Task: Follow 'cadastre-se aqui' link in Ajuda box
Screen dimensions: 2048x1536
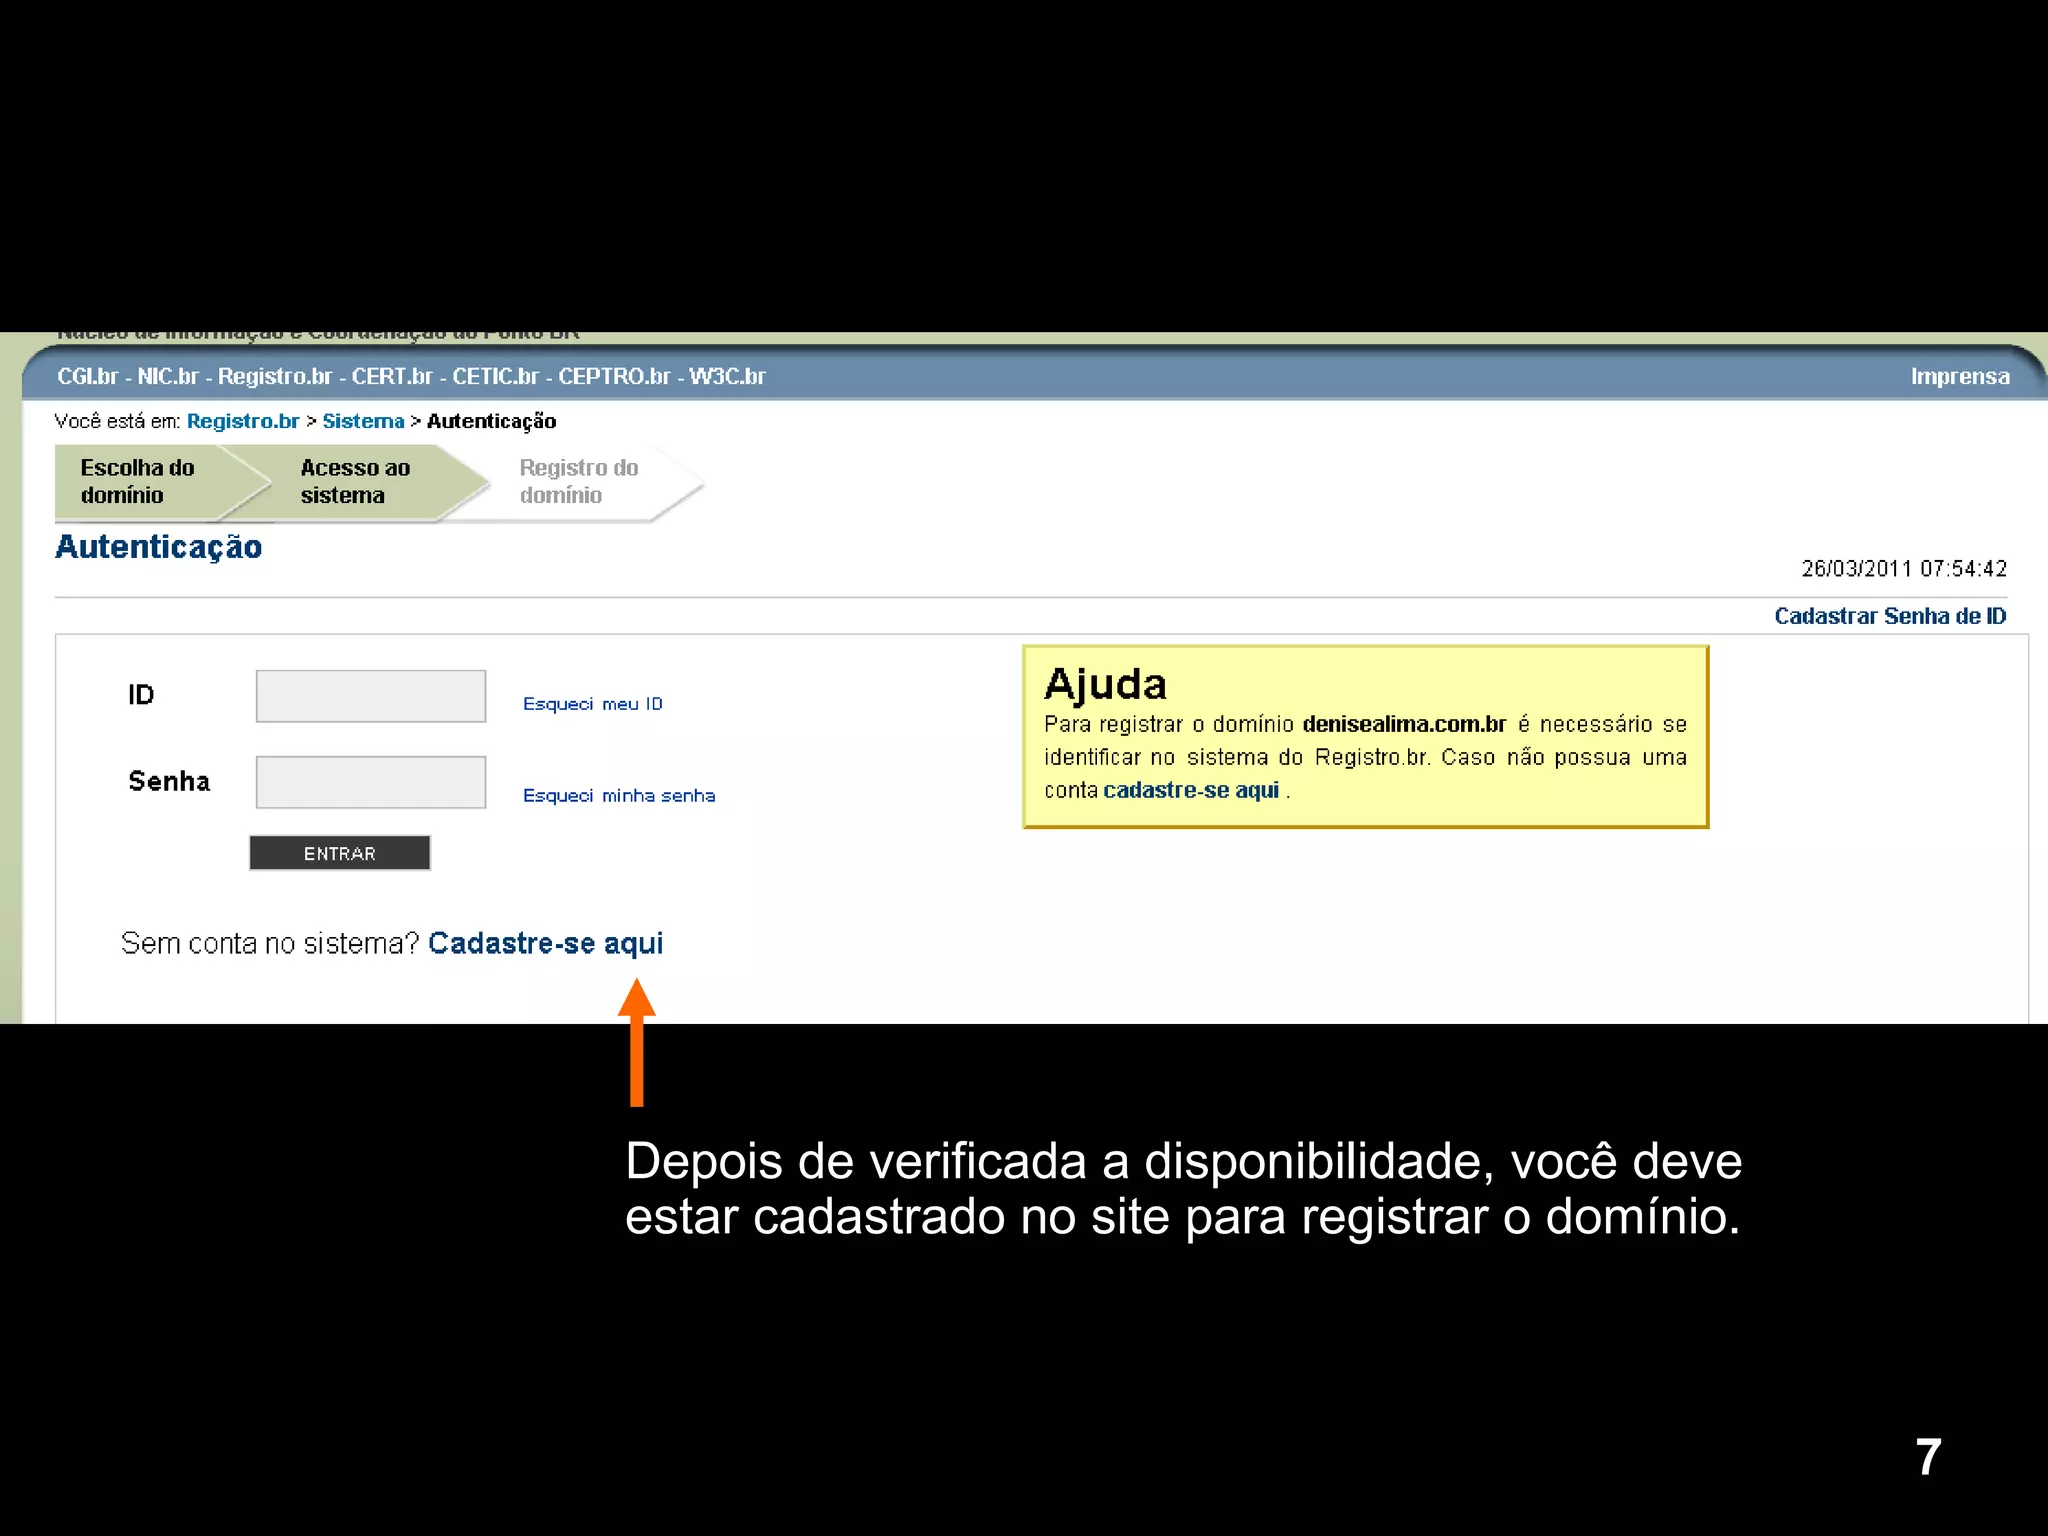Action: point(1191,790)
